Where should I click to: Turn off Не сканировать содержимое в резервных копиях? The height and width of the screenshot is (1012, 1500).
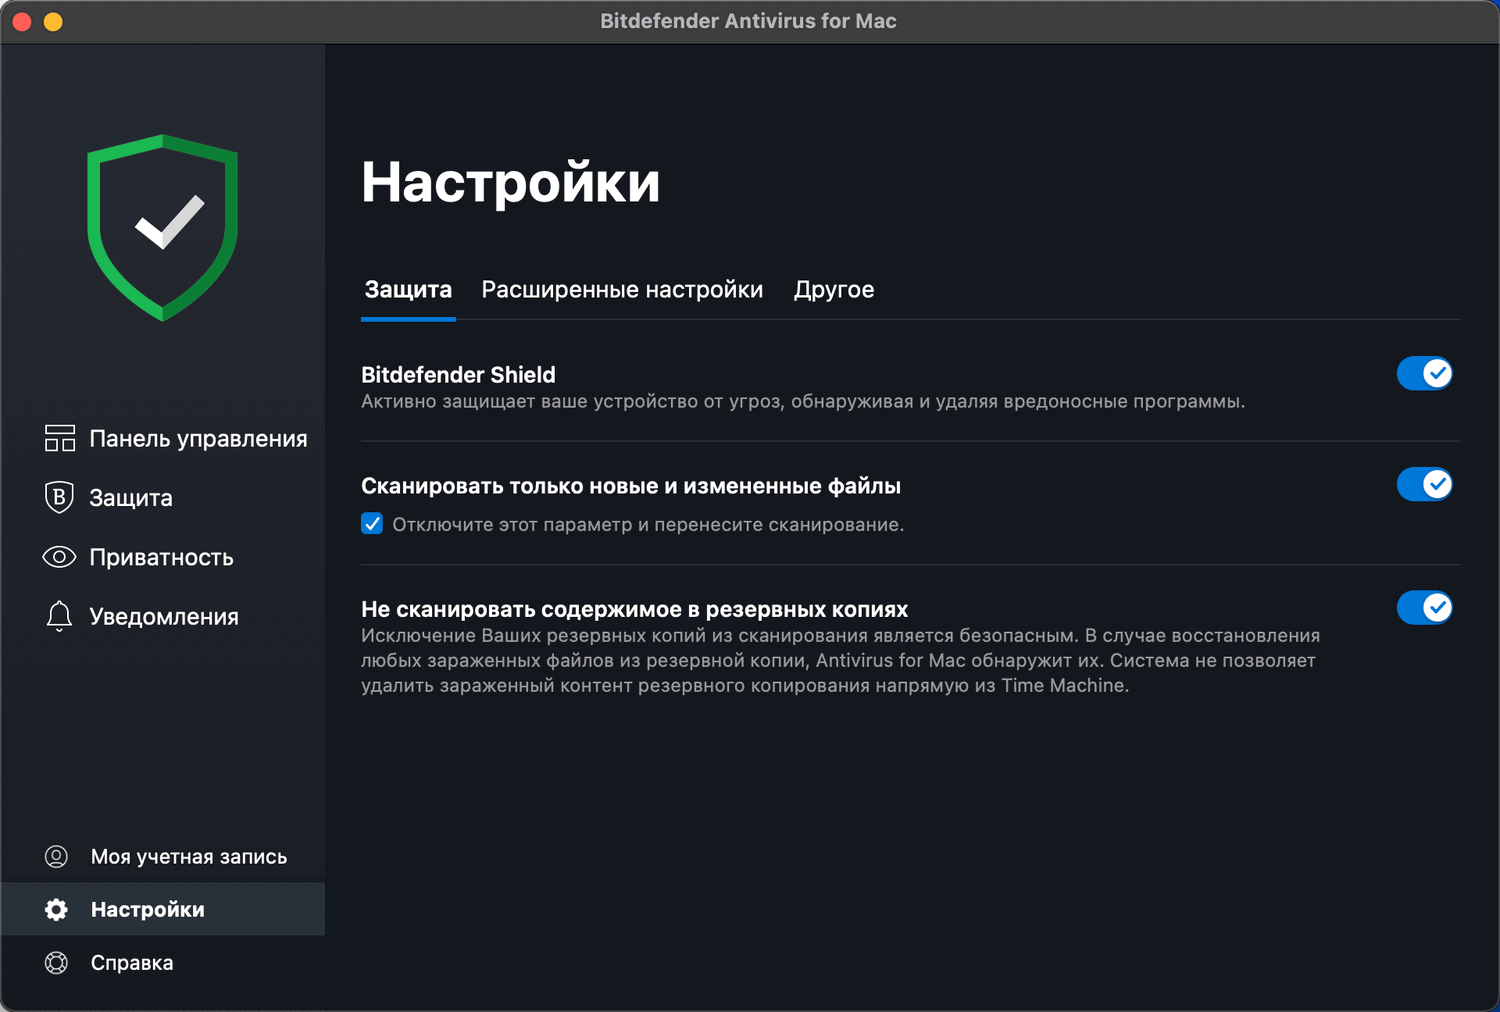tap(1425, 608)
